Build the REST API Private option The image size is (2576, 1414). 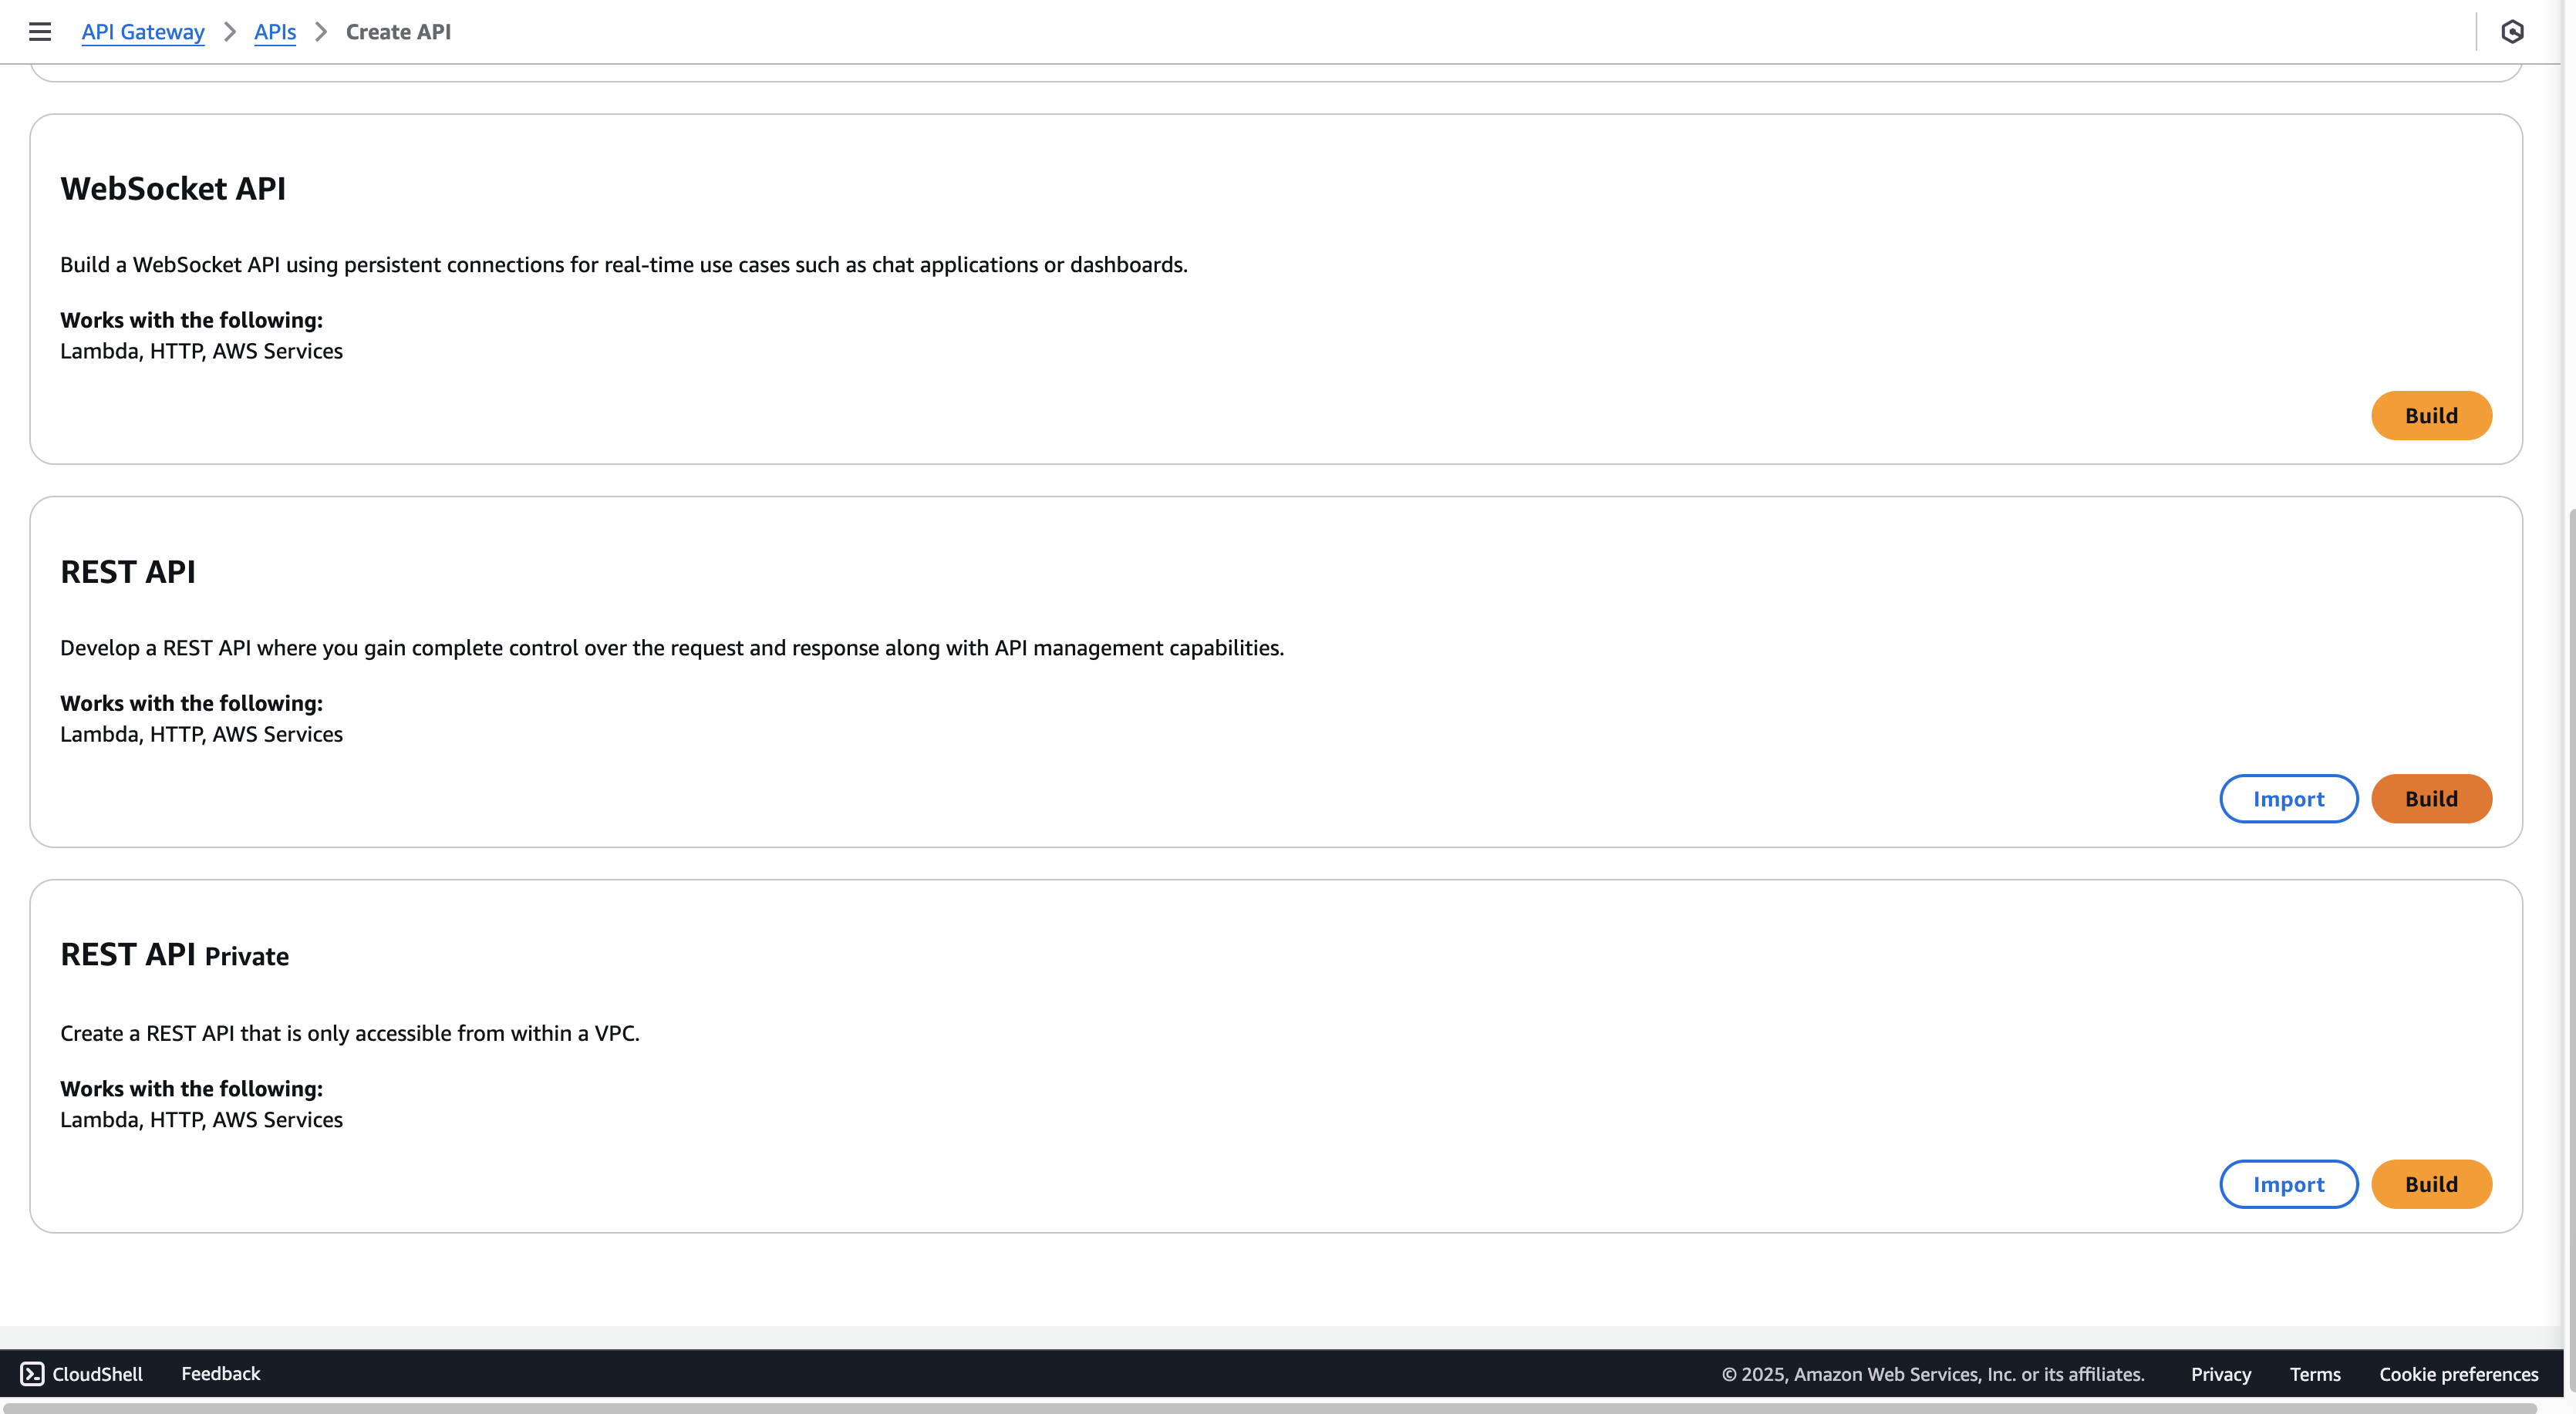click(2431, 1184)
